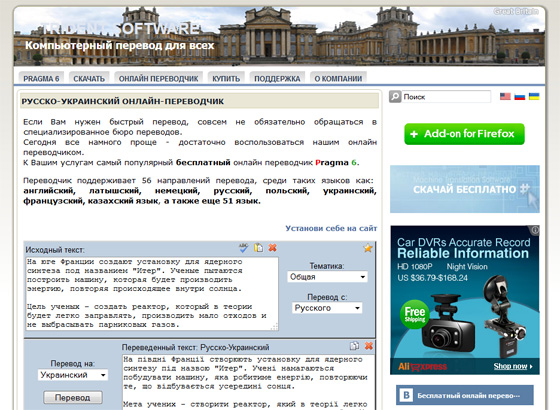This screenshot has width=560, height=410.
Task: Open the КУПИТЬ tab
Action: 226,79
